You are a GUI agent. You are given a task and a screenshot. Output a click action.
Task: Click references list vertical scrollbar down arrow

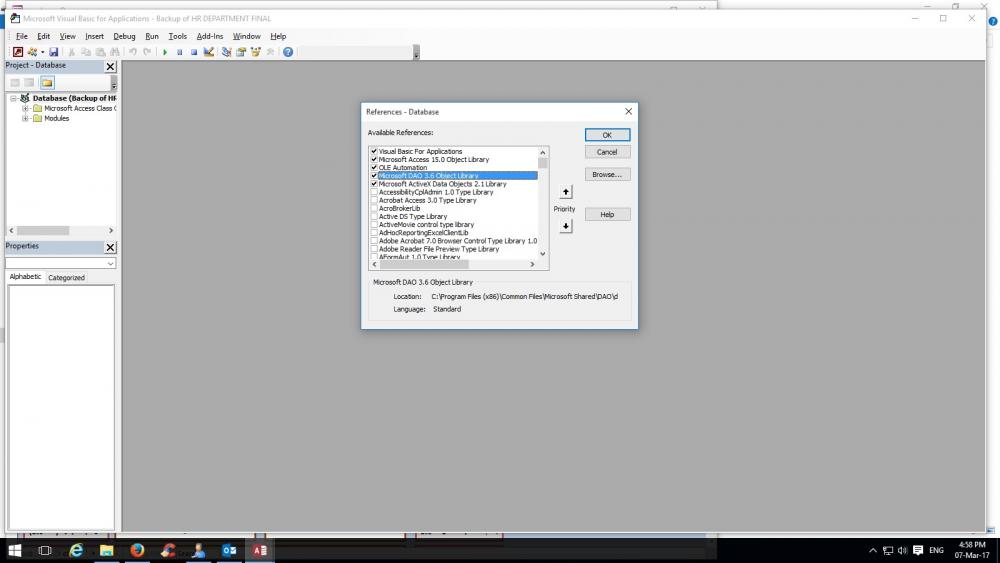[543, 254]
